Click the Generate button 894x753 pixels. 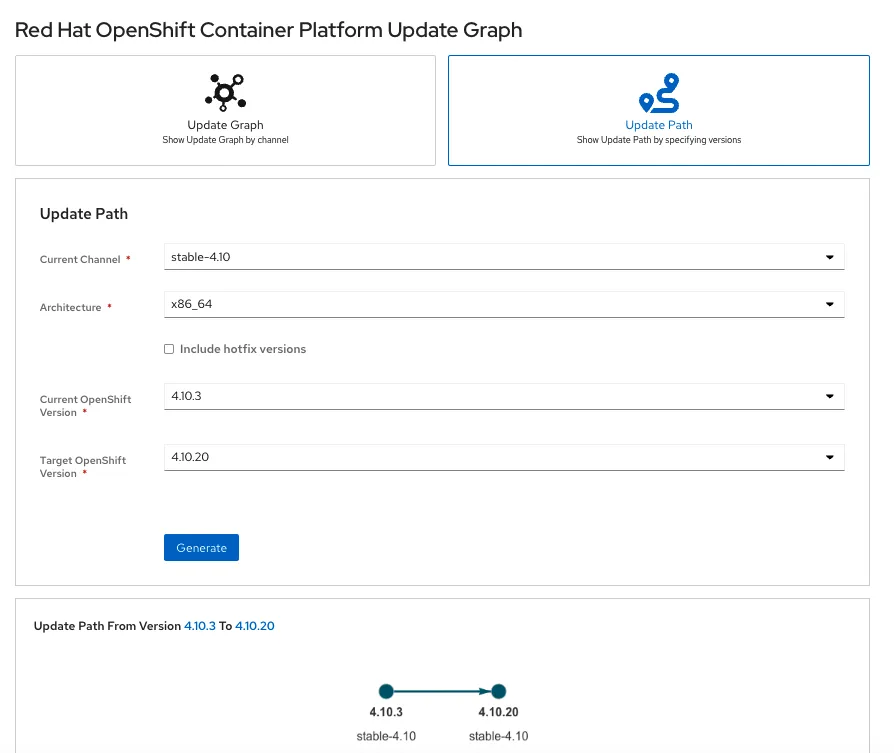[x=201, y=547]
